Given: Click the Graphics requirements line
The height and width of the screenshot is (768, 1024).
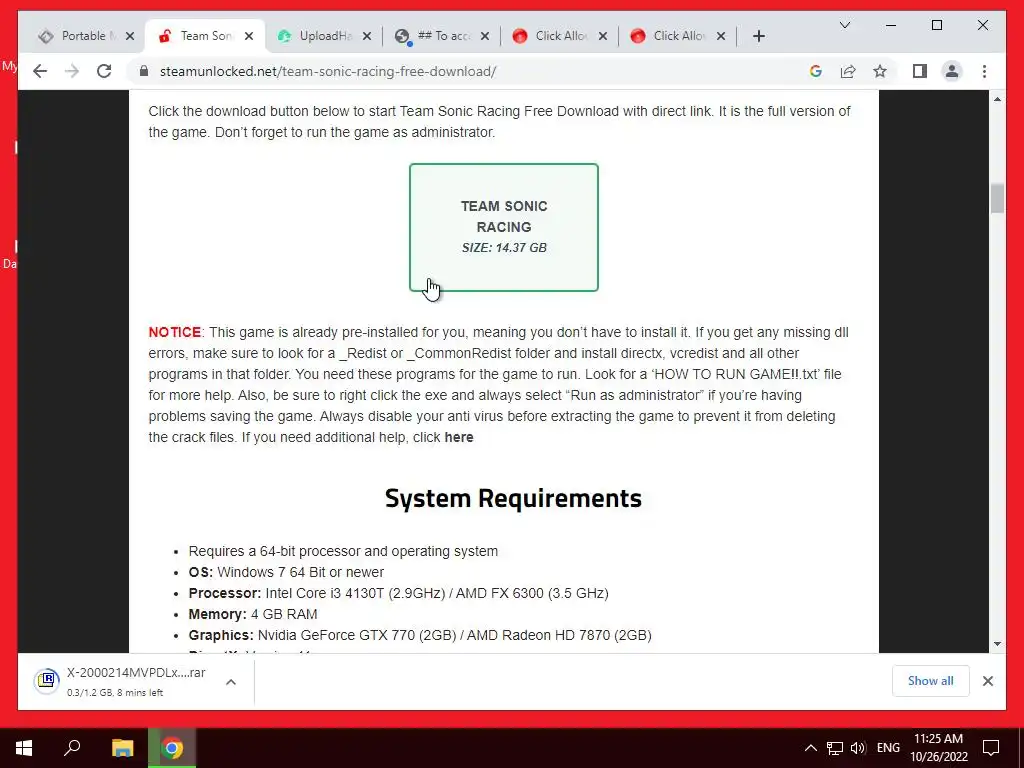Looking at the screenshot, I should click(x=420, y=635).
